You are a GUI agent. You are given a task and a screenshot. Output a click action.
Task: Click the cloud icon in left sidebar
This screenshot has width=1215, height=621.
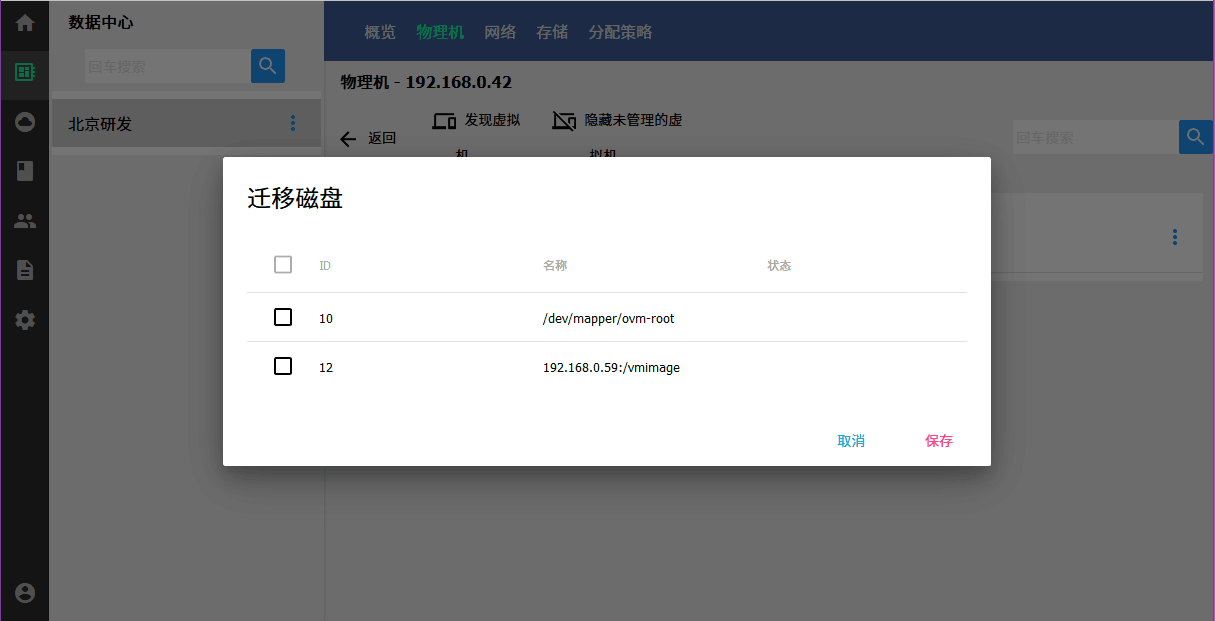[25, 122]
